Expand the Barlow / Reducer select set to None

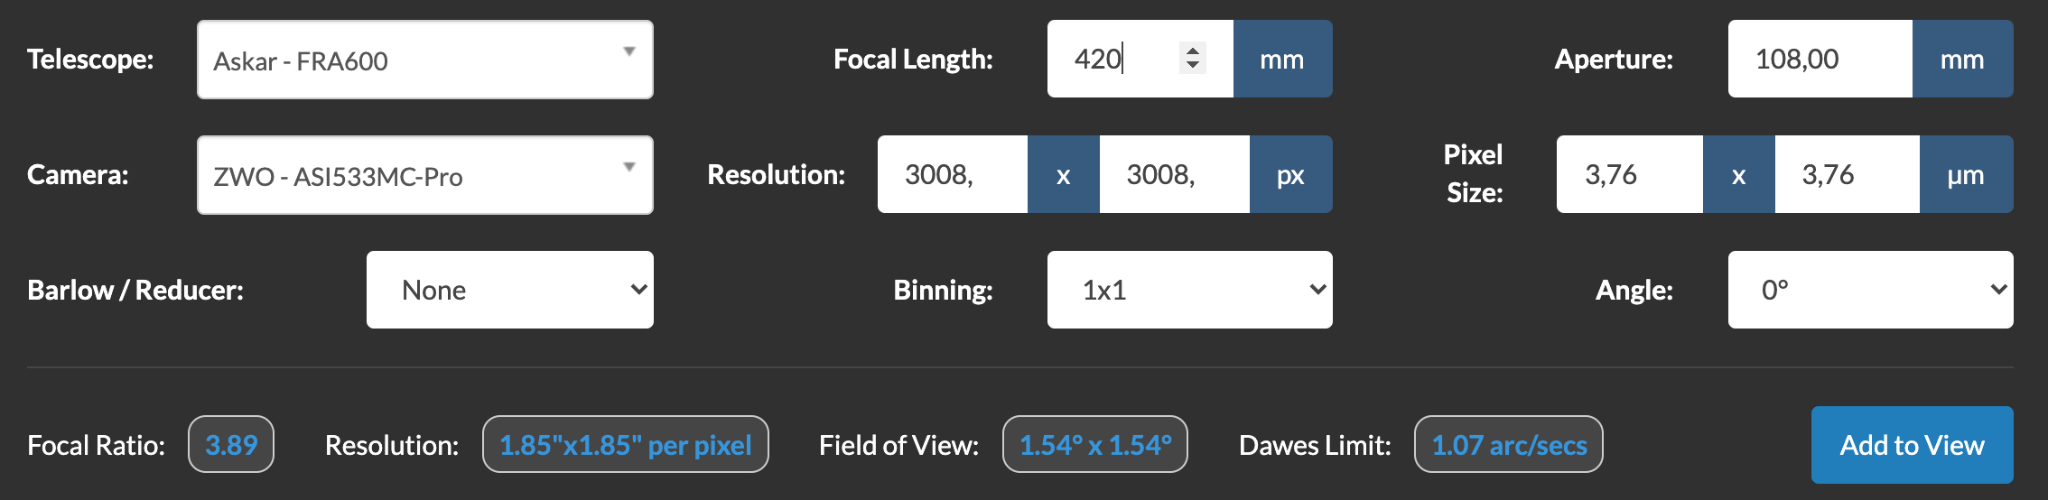(510, 290)
